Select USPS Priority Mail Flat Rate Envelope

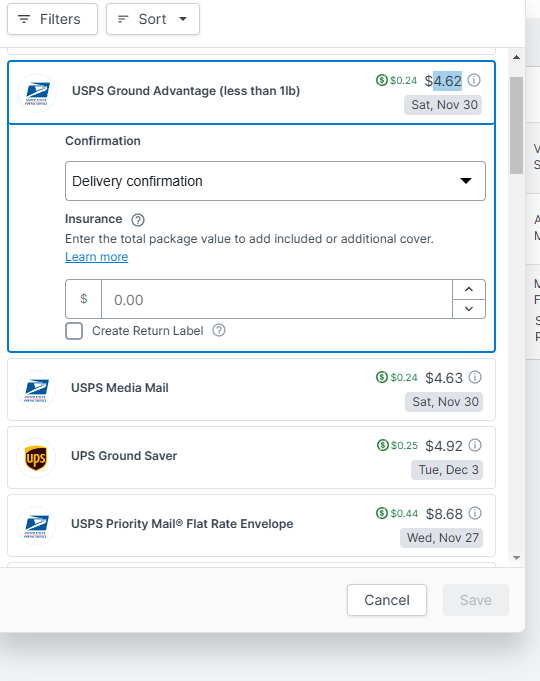[x=252, y=526]
